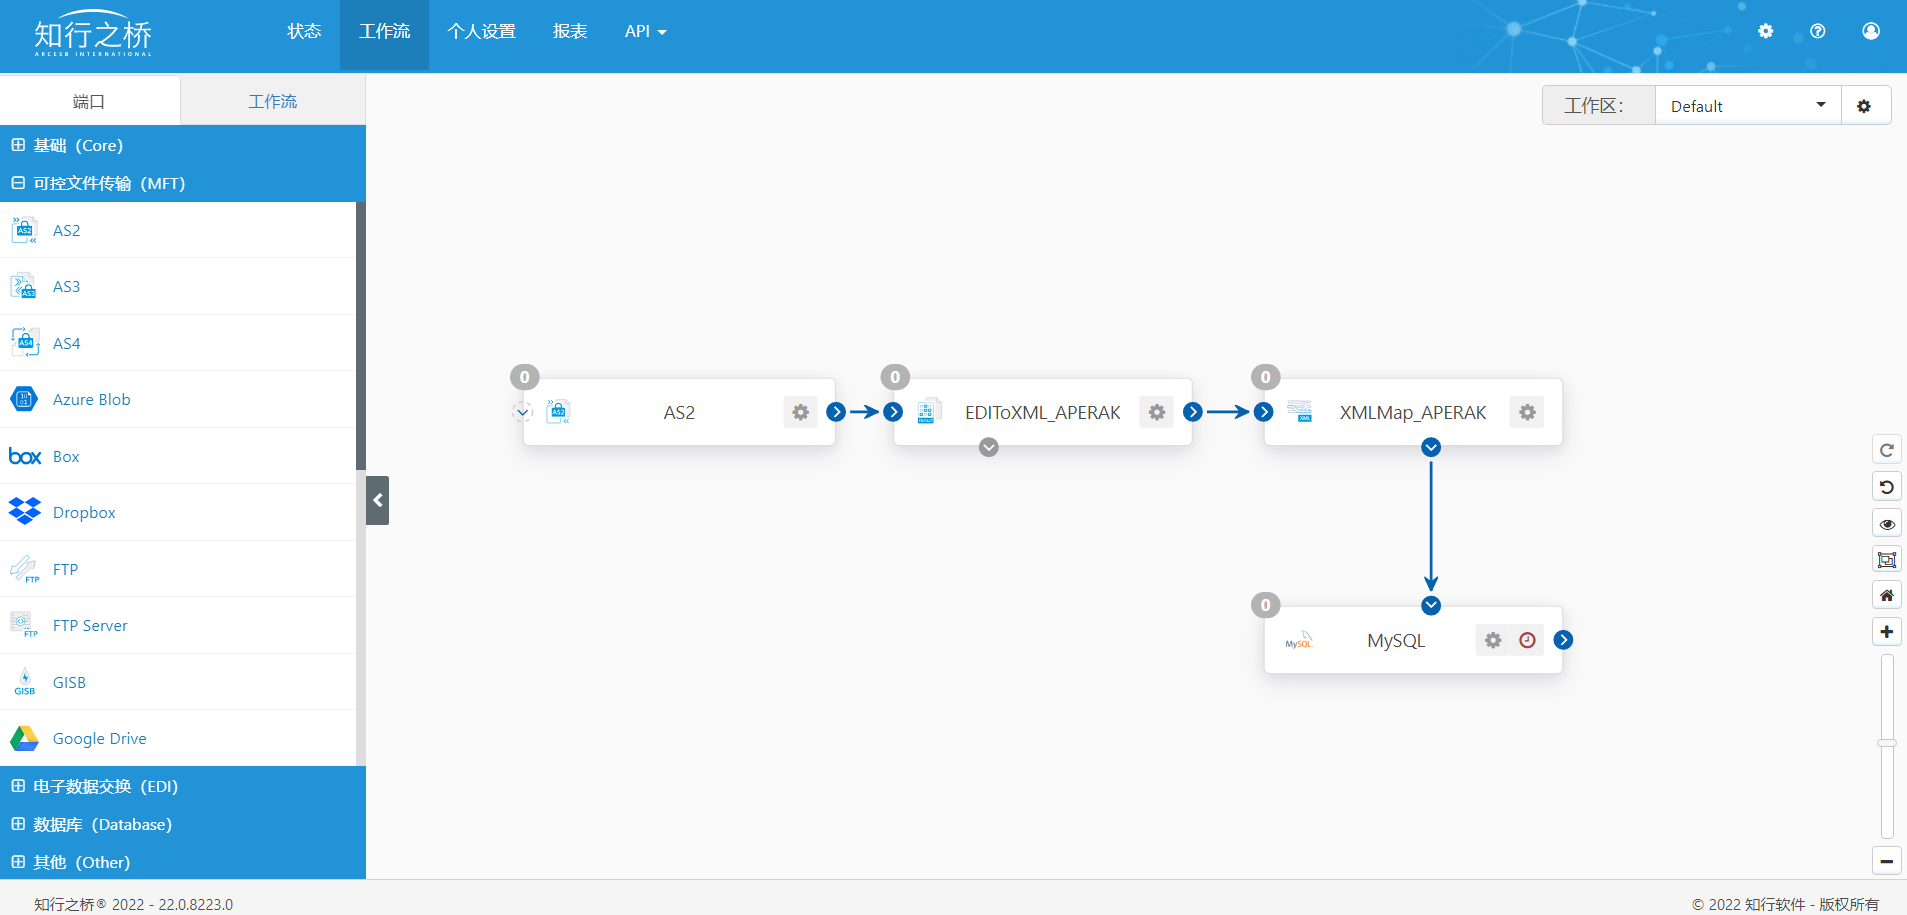
Task: Click the MySQL scheduler clock icon
Action: pos(1527,640)
